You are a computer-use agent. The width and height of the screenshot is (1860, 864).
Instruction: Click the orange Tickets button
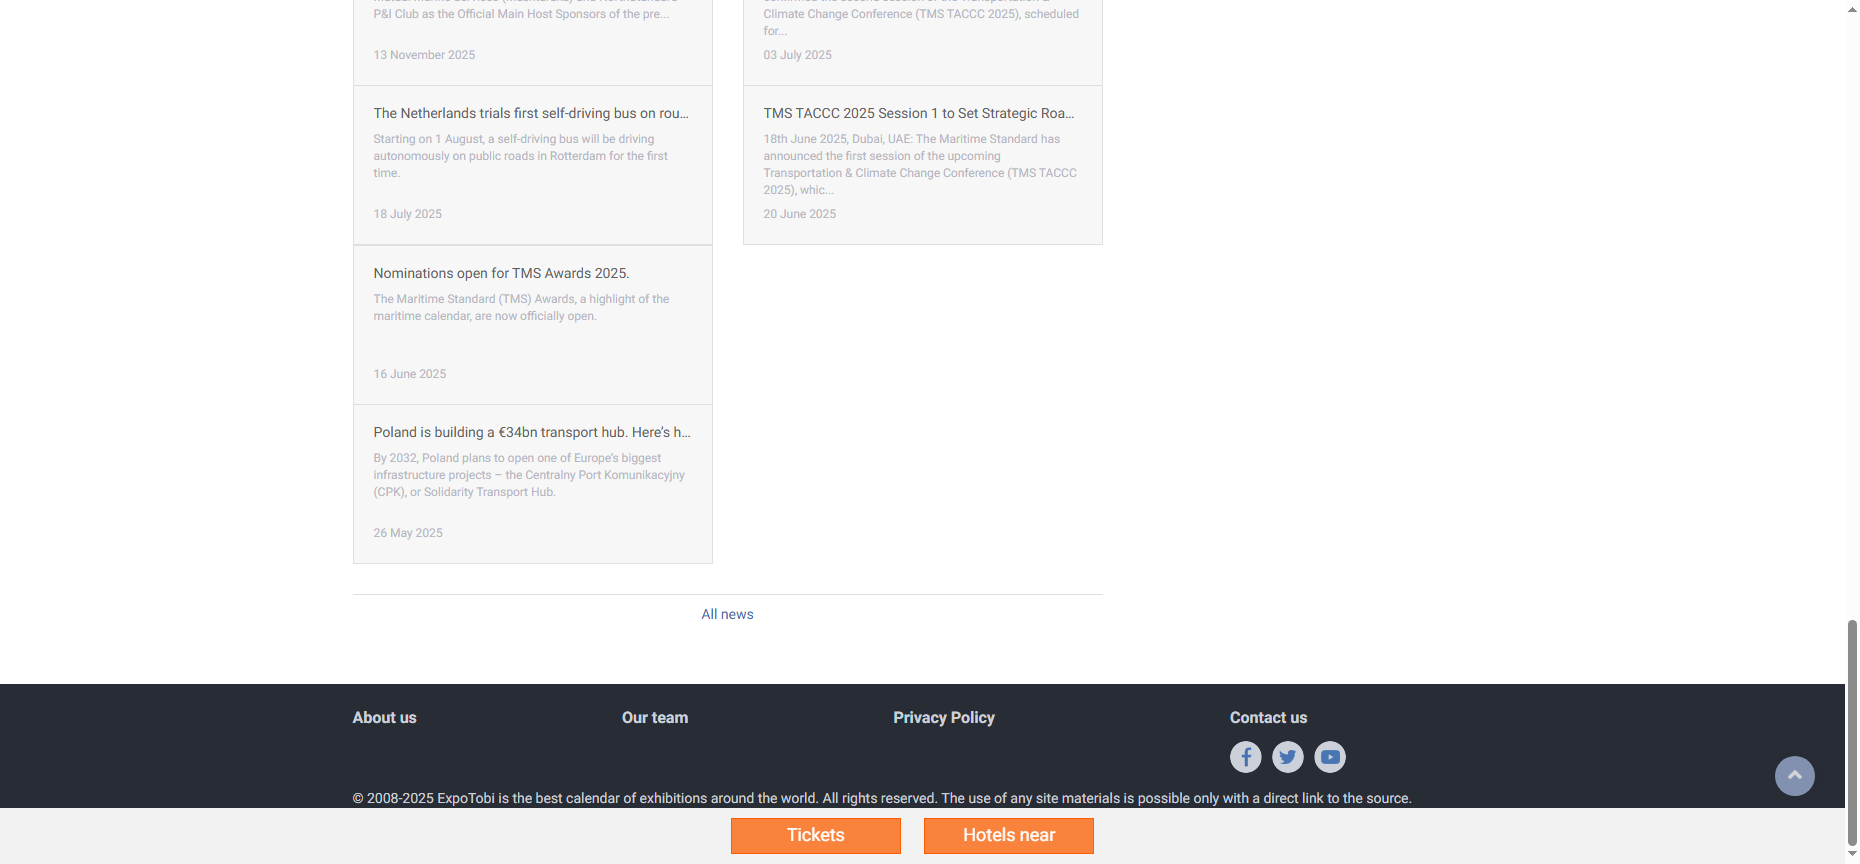[x=815, y=835]
